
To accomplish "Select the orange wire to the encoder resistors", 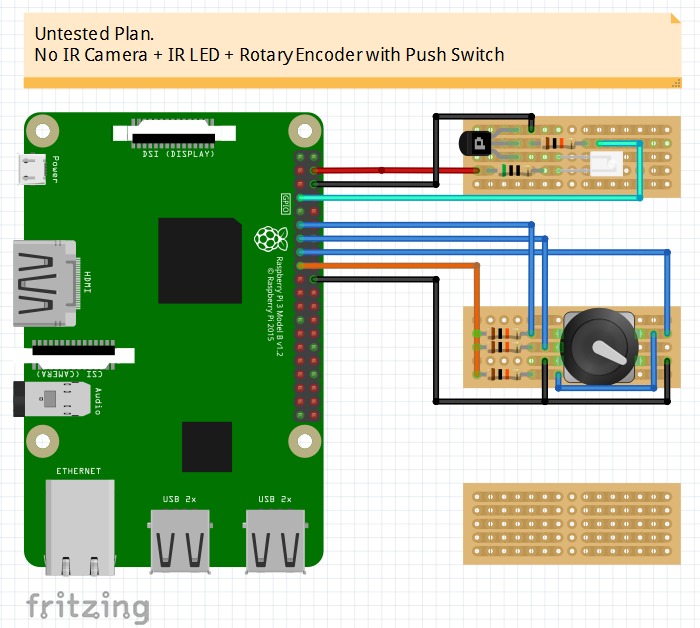I will click(388, 266).
